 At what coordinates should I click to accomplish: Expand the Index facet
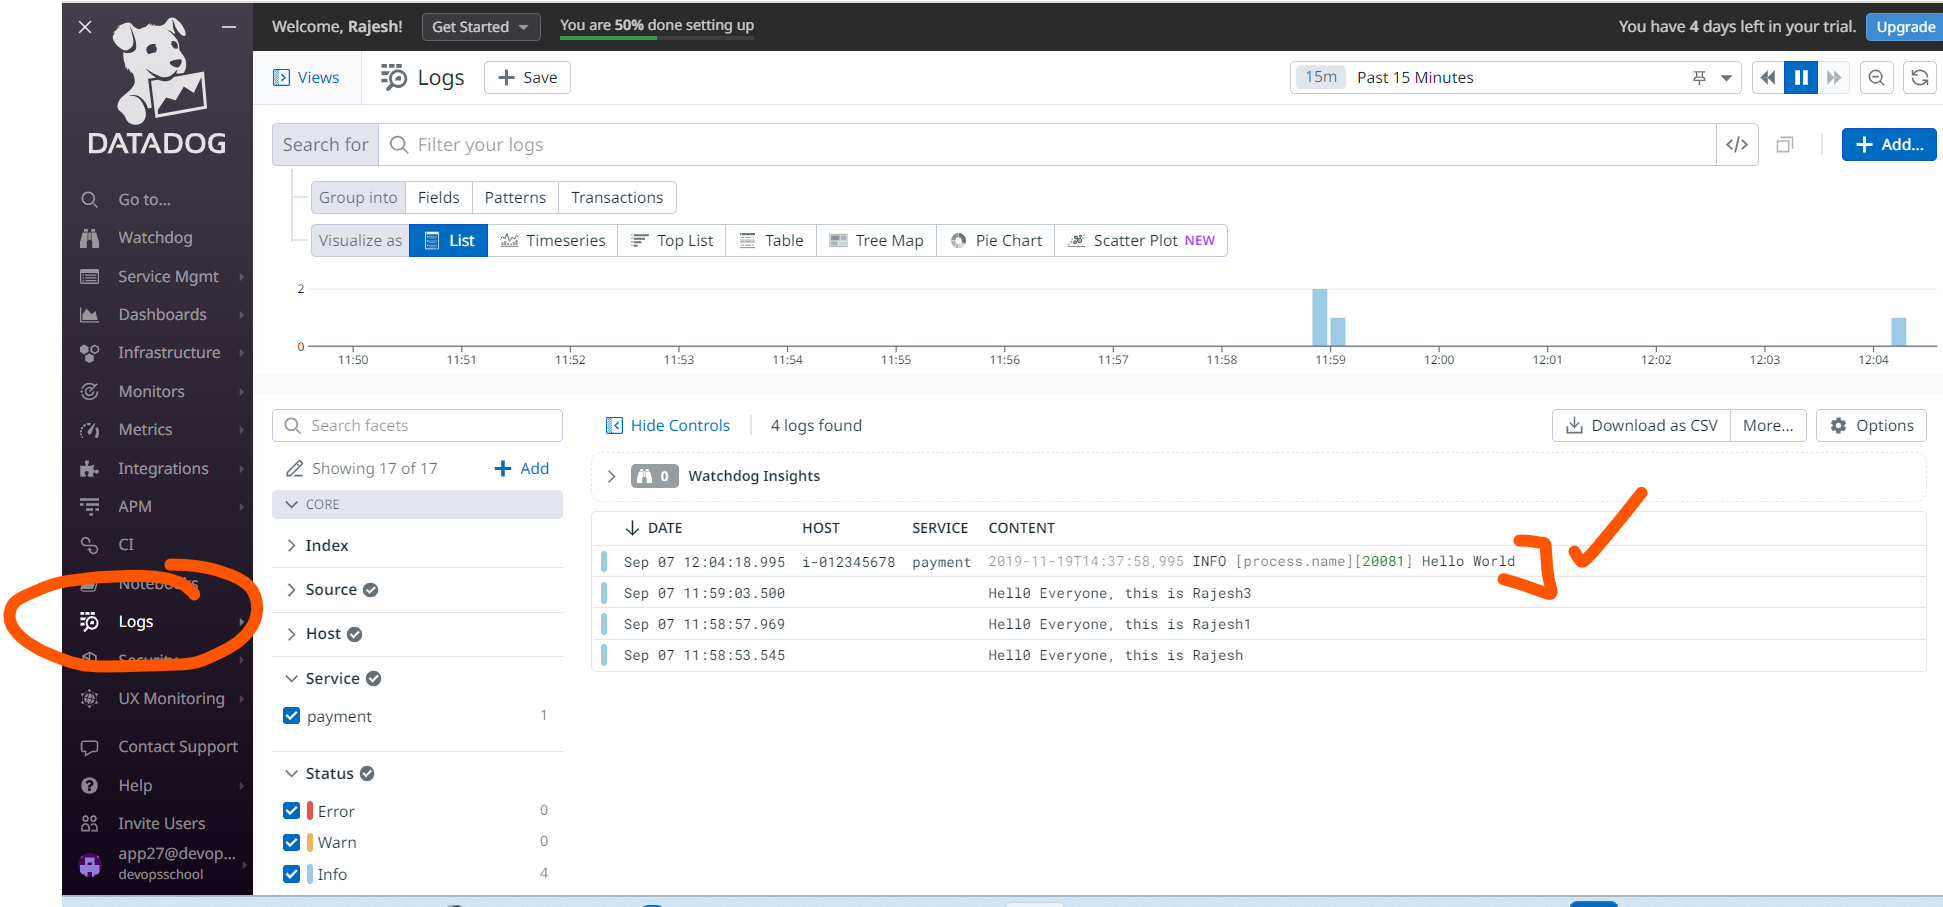pyautogui.click(x=326, y=546)
